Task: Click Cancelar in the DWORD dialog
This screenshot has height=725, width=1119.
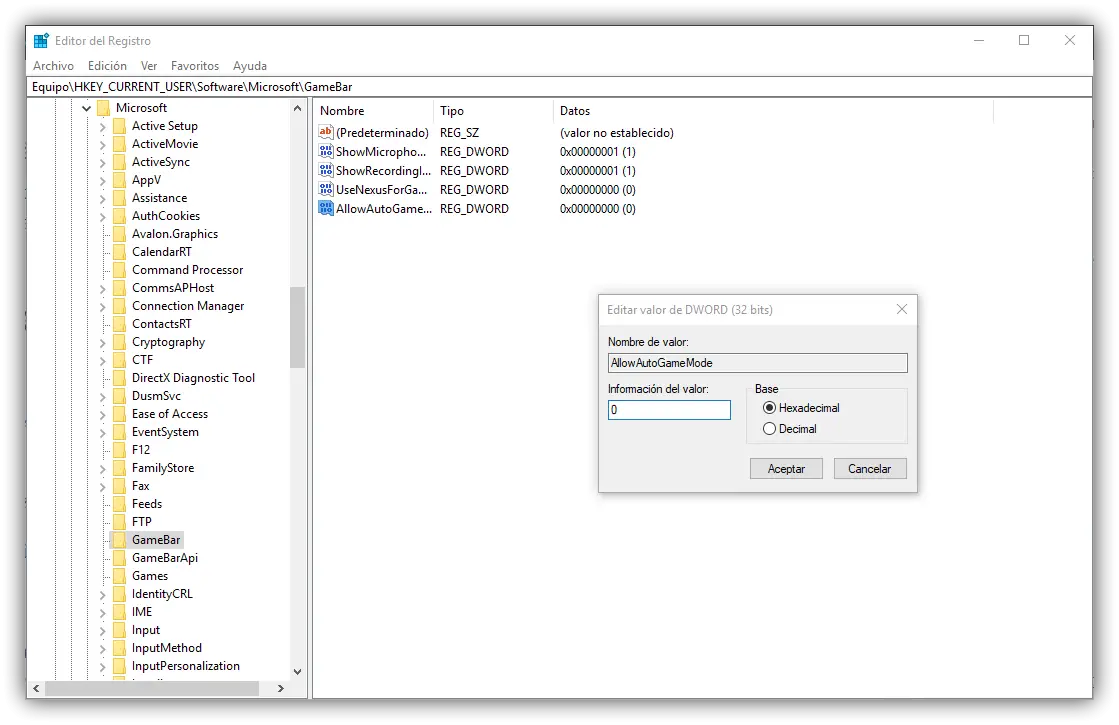Action: point(869,469)
